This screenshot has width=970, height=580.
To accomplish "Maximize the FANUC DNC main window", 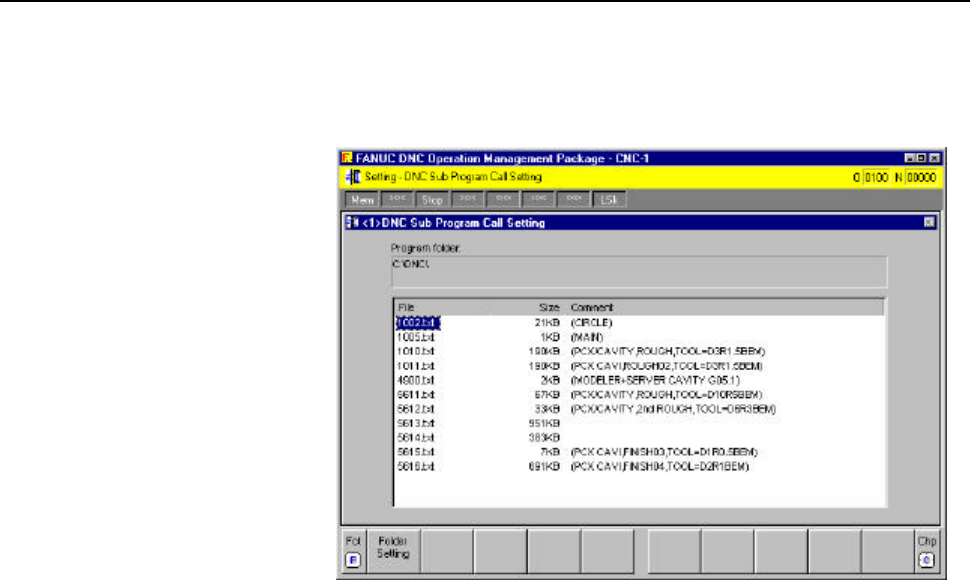I will coord(921,158).
